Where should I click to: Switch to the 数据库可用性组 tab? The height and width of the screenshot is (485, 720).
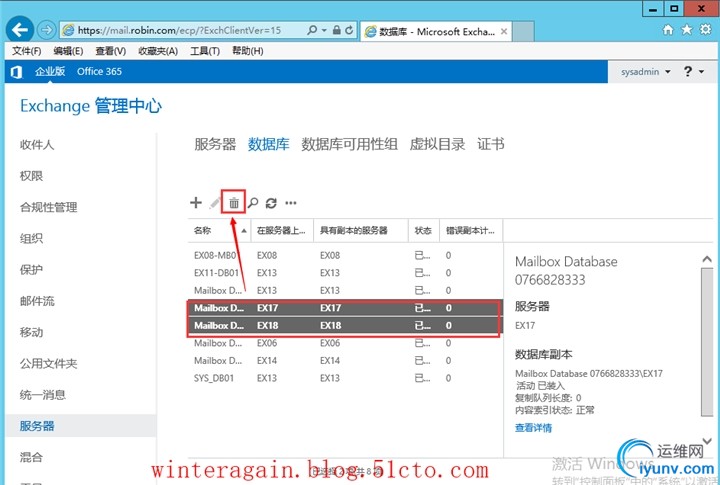point(349,144)
